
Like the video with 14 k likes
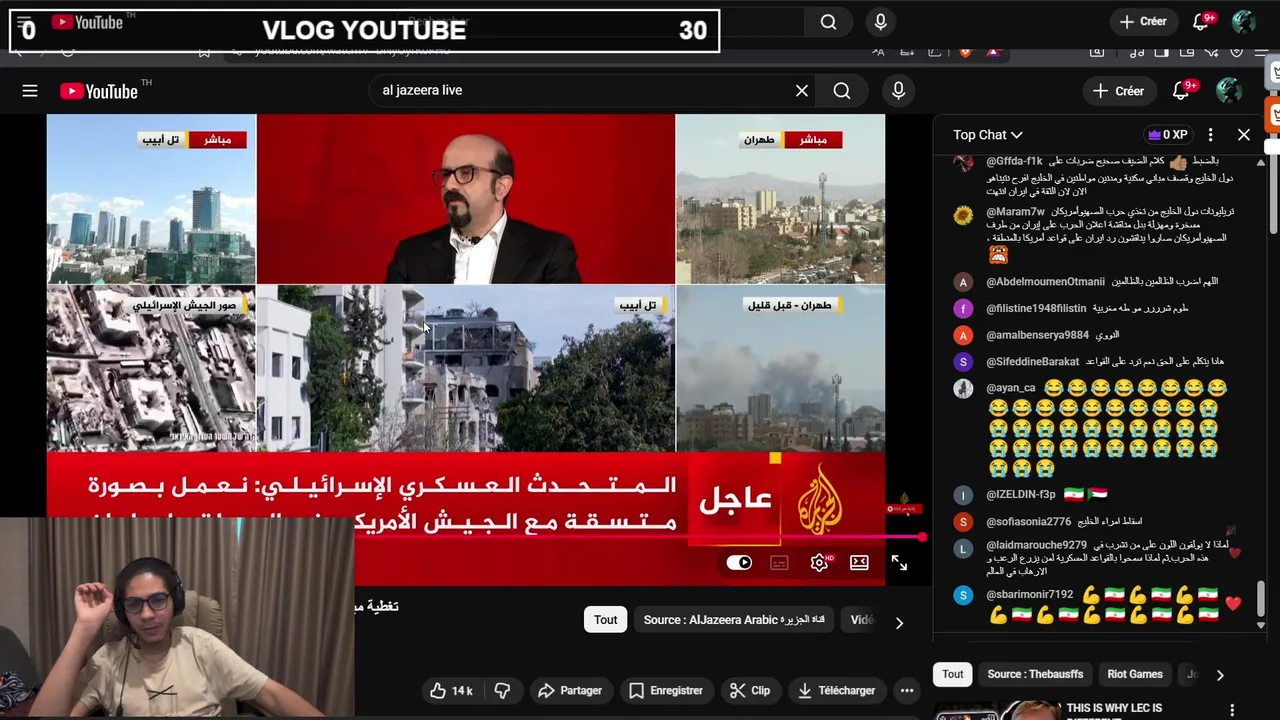451,690
